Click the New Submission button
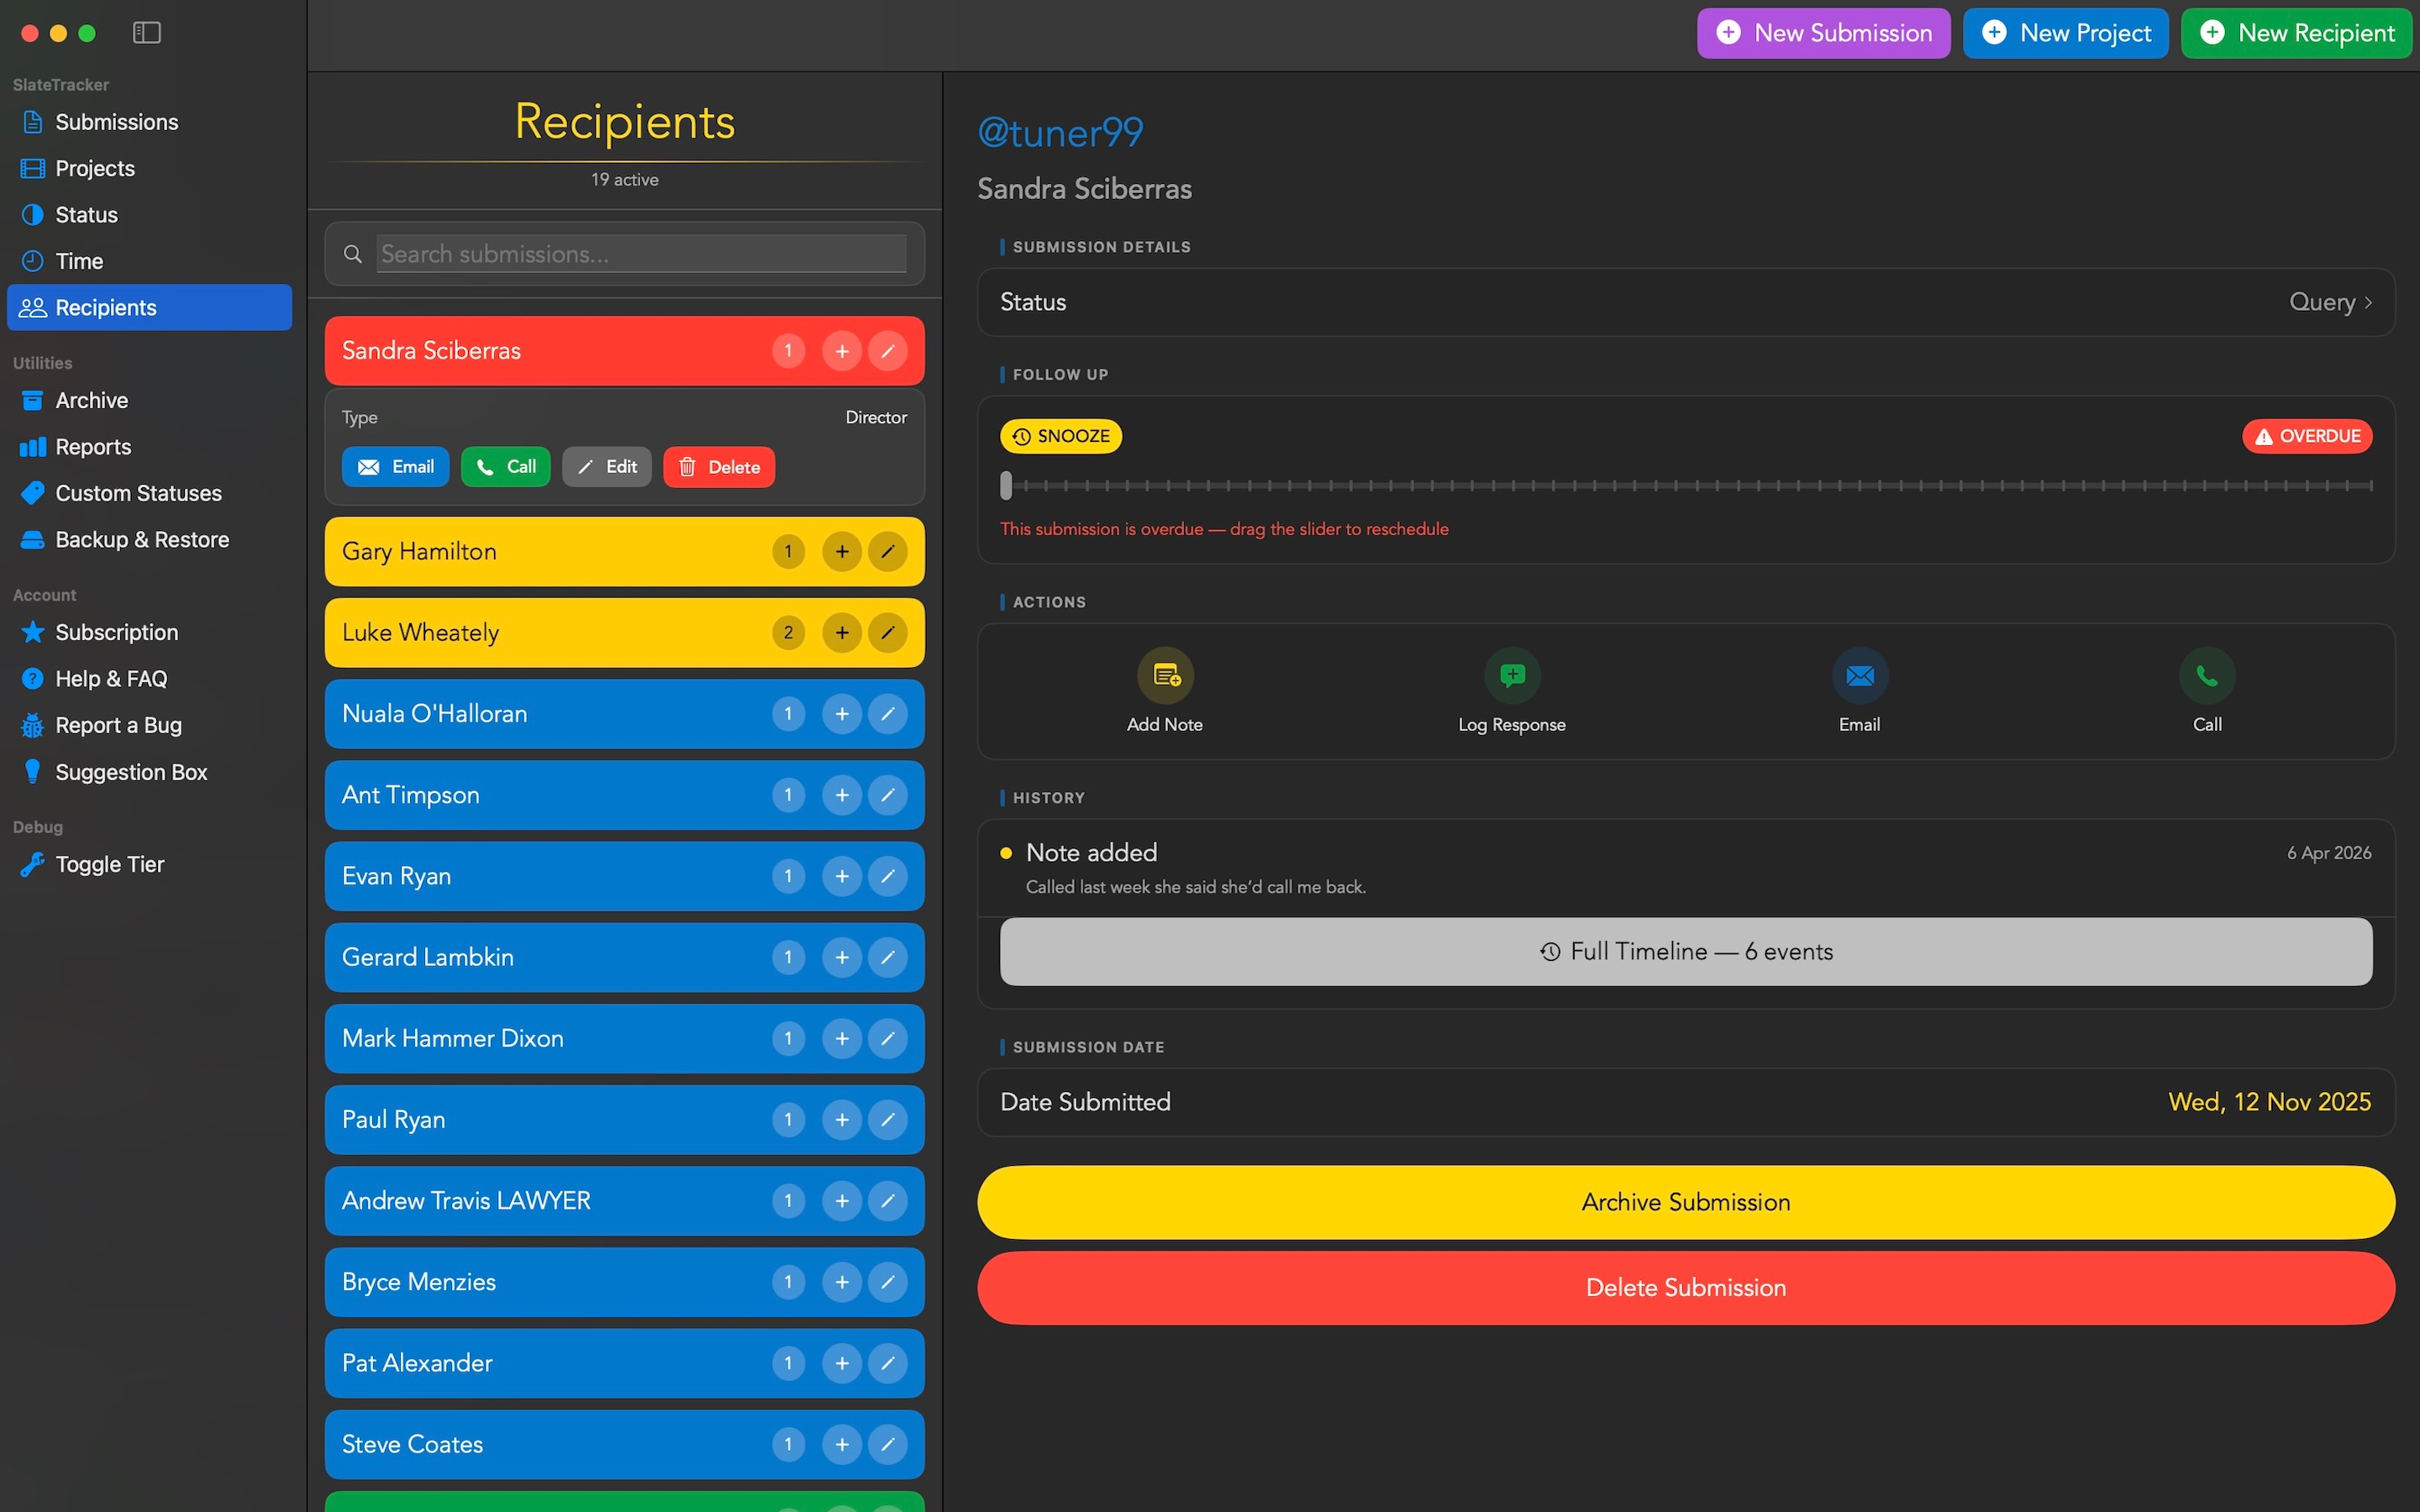Image resolution: width=2420 pixels, height=1512 pixels. click(1823, 33)
